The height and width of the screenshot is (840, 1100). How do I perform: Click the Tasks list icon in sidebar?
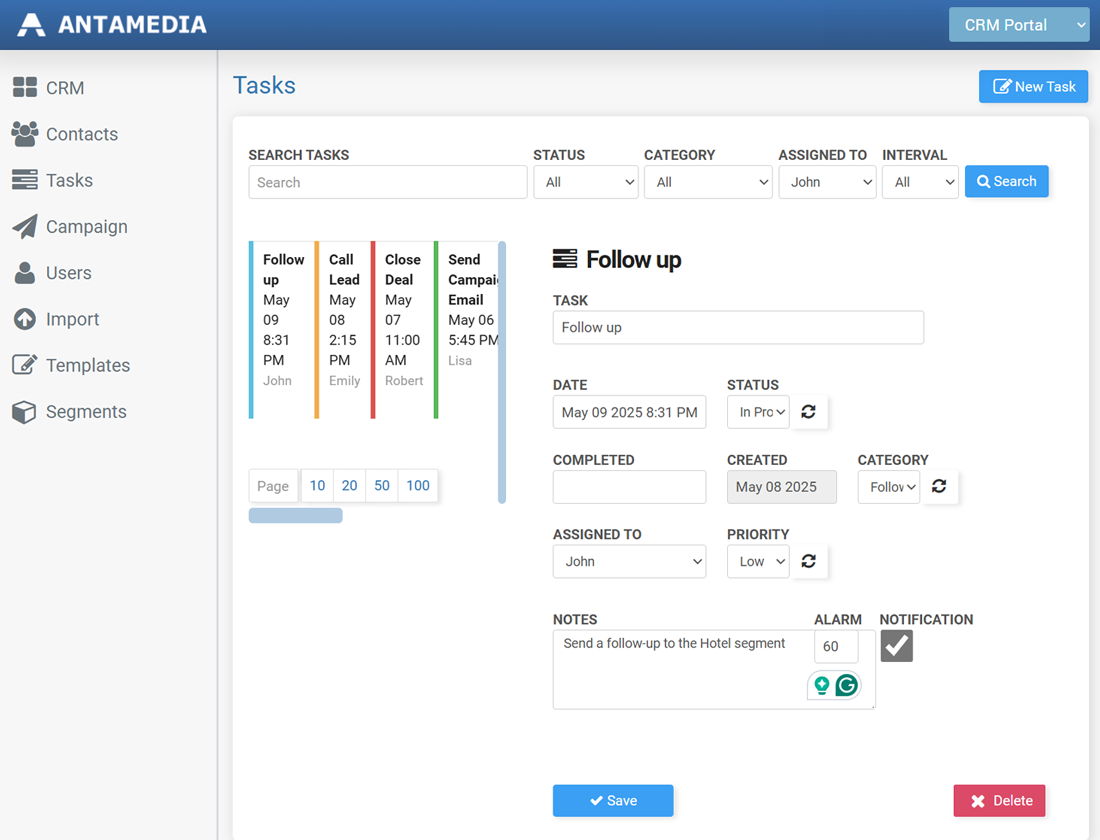click(25, 180)
